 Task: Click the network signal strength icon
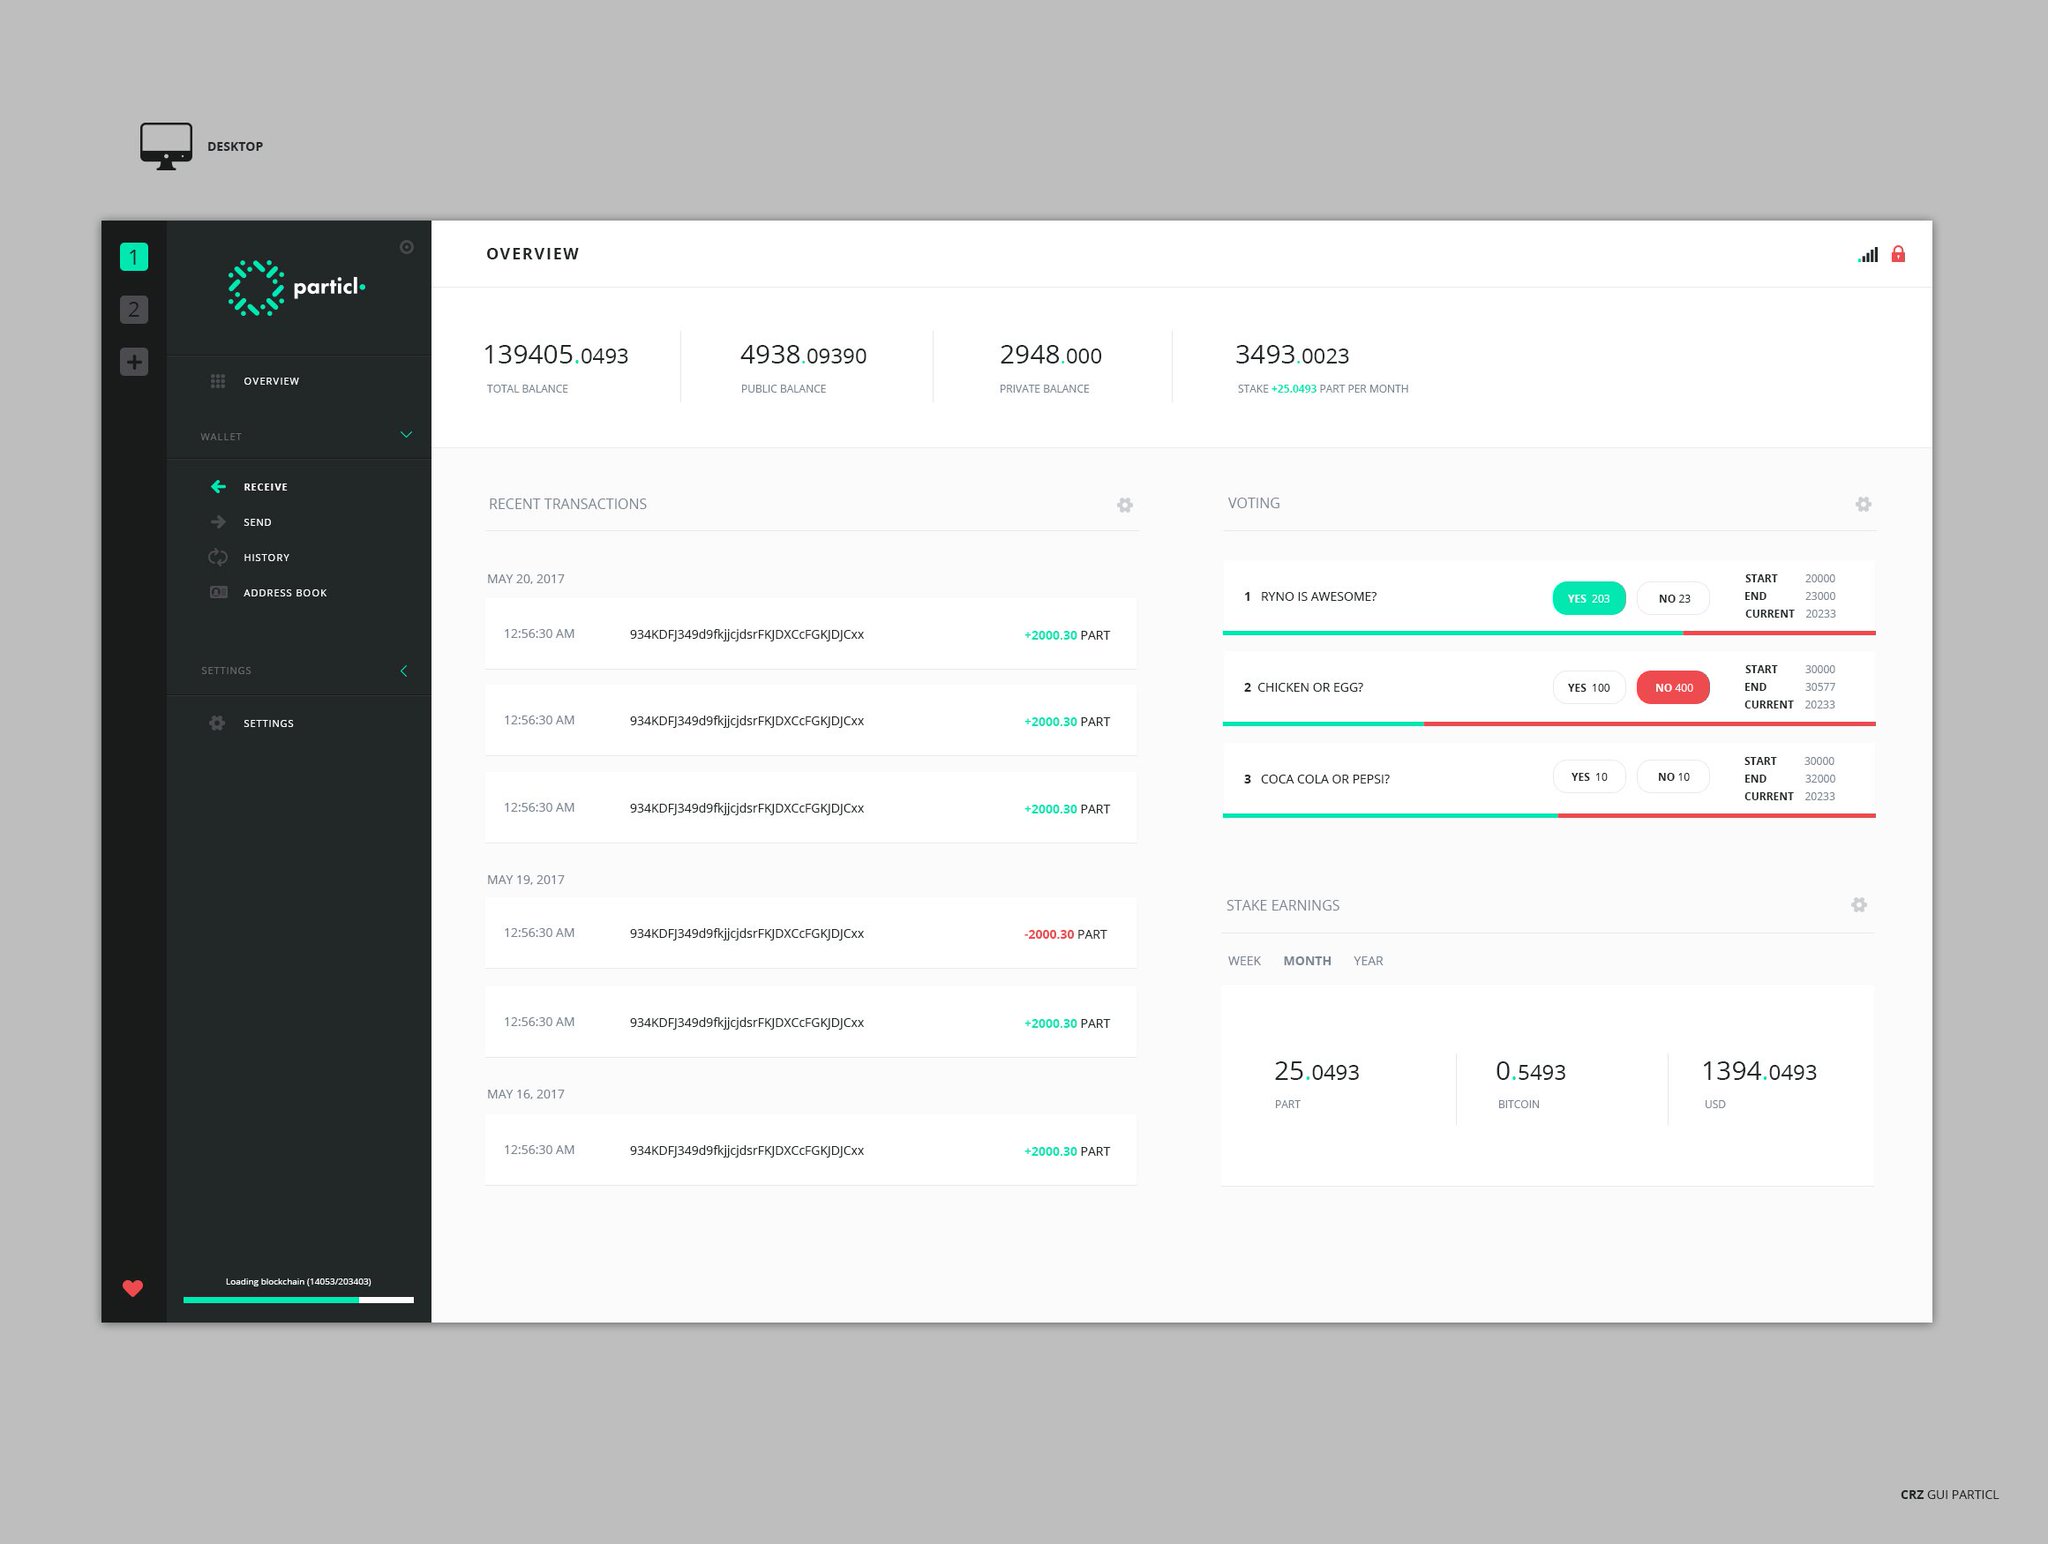(x=1868, y=255)
